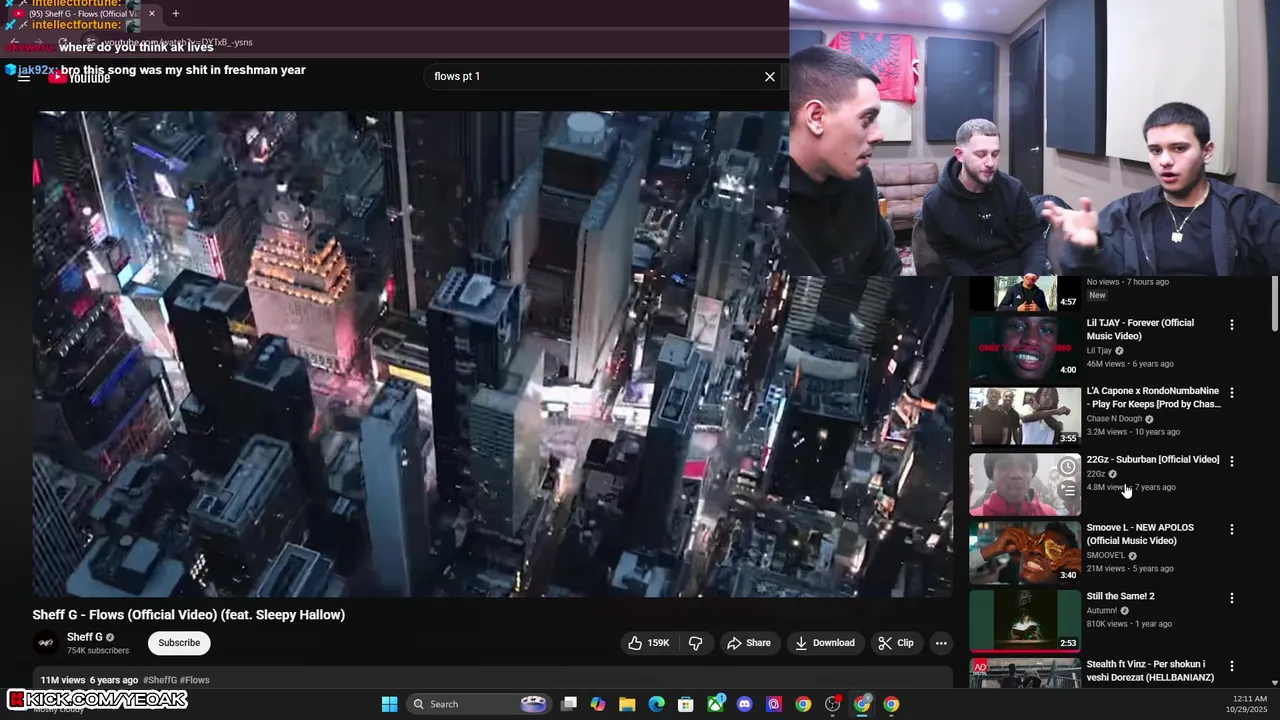Viewport: 1280px width, 720px height.
Task: Subscribe to the Sheff G channel
Action: [x=179, y=643]
